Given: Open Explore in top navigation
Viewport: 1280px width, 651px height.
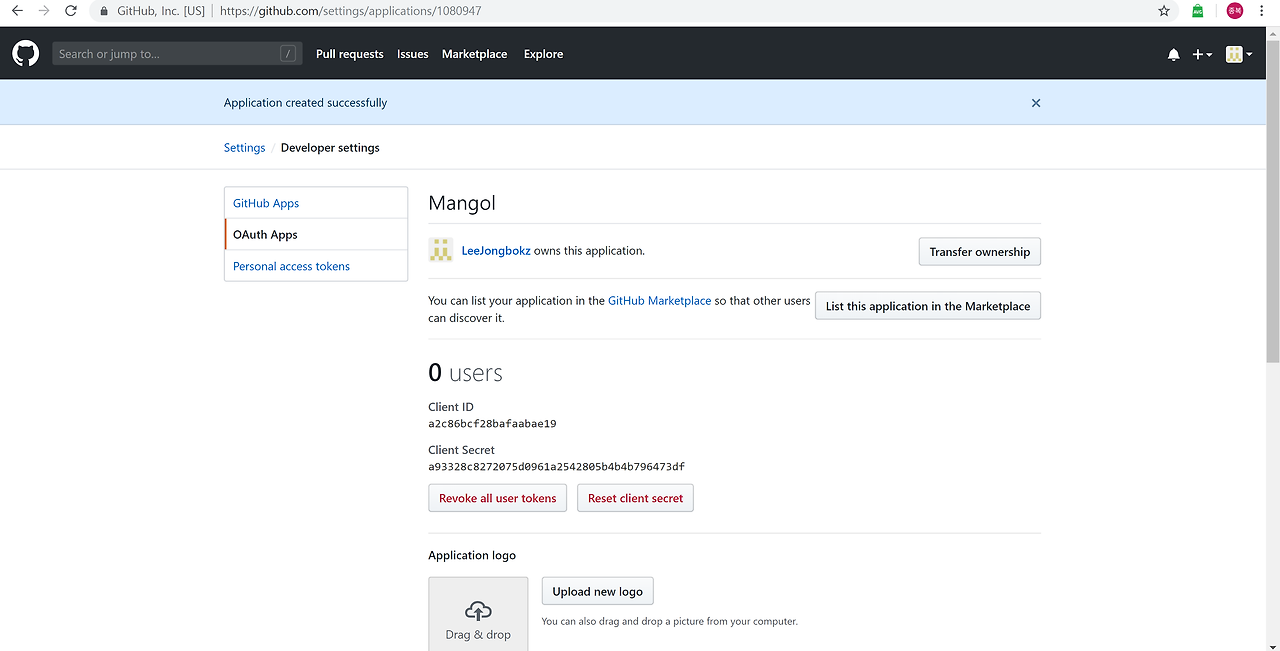Looking at the screenshot, I should 543,54.
